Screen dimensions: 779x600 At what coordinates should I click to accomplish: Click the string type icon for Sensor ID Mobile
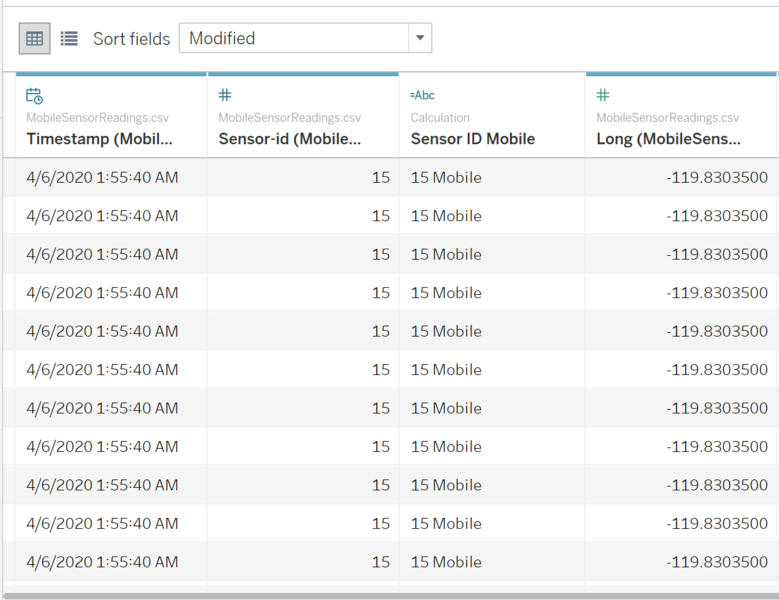(422, 95)
